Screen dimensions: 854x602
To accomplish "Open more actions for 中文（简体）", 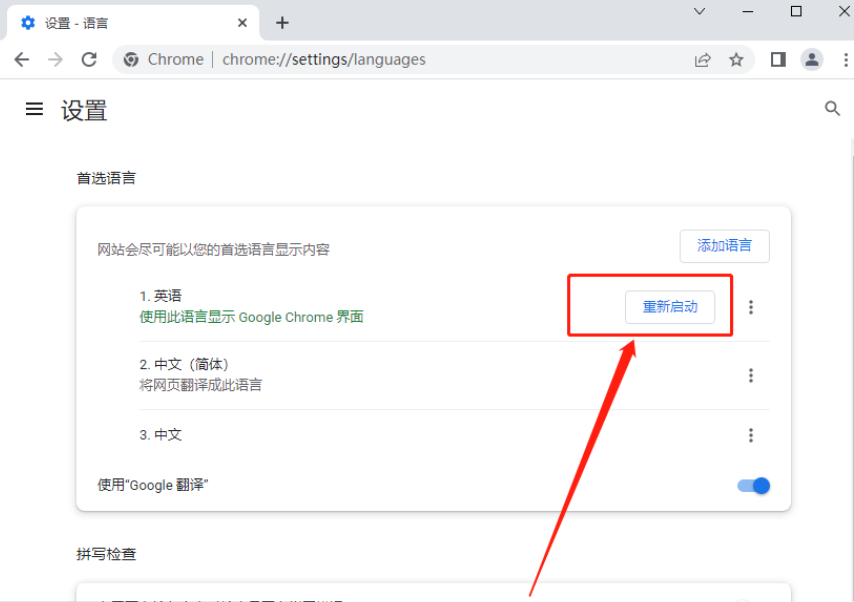I will (x=751, y=375).
